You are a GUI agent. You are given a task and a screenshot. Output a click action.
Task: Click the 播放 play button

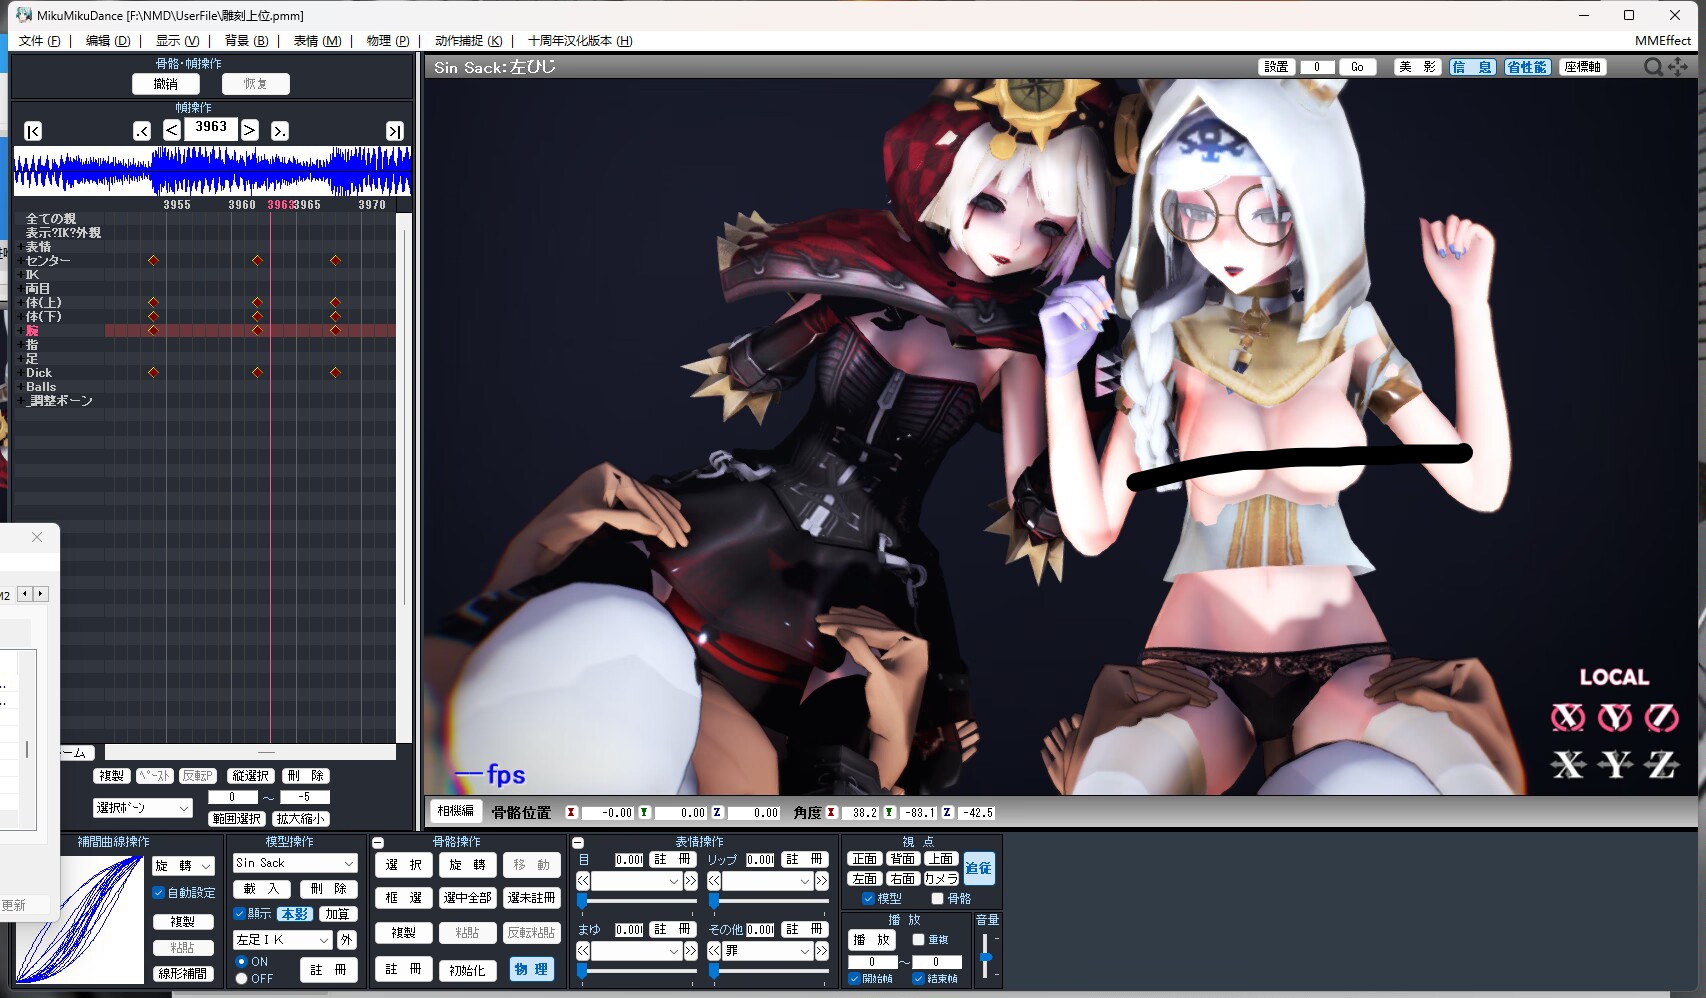pos(871,940)
